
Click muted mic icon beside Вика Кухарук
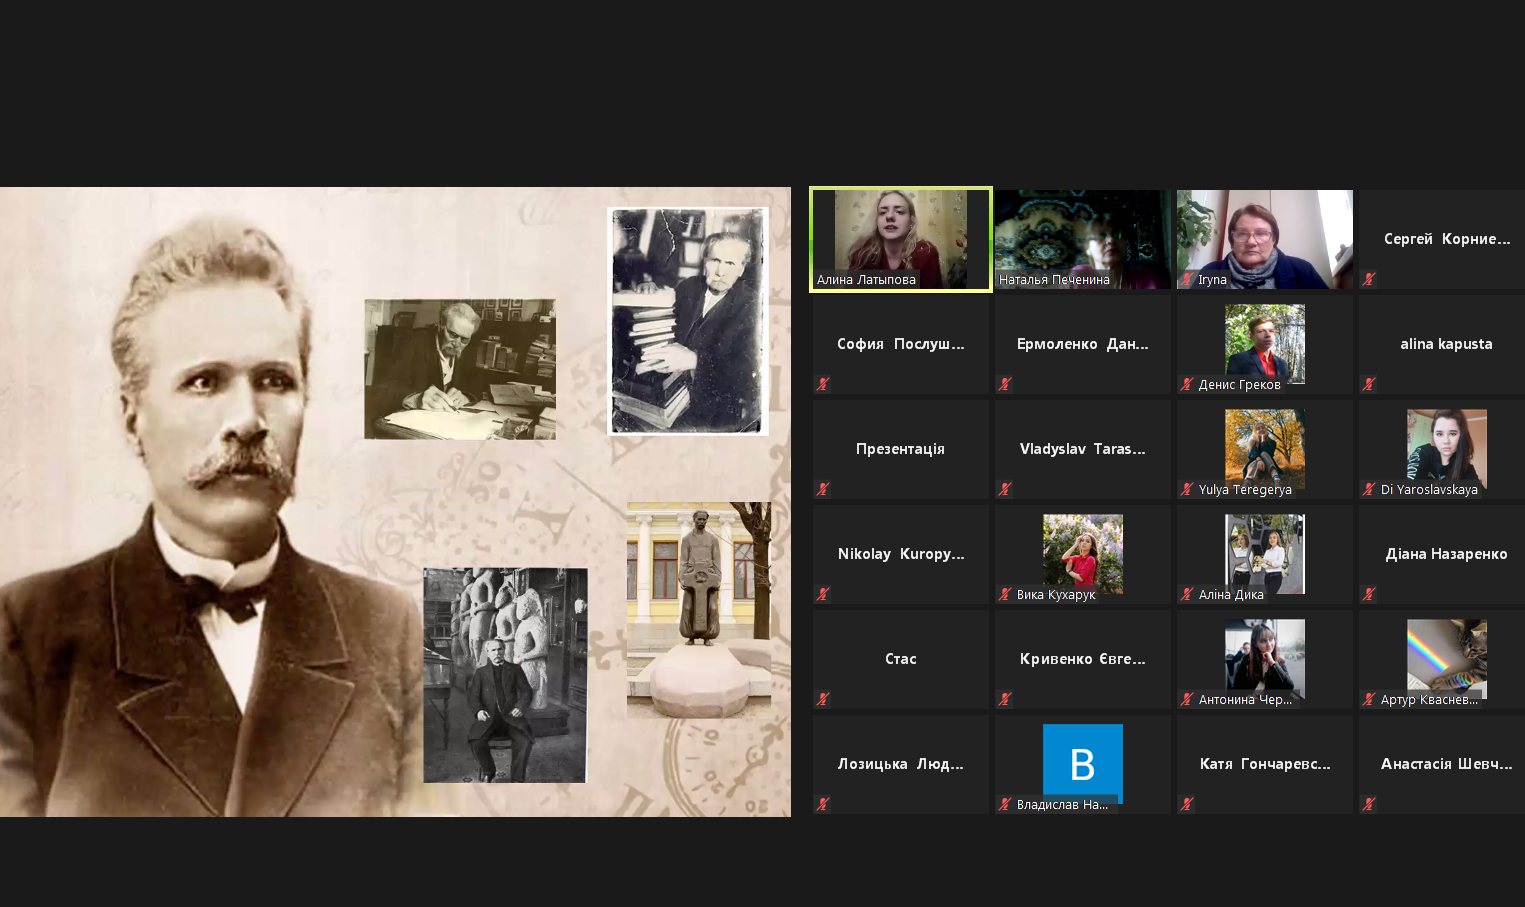[x=1005, y=594]
